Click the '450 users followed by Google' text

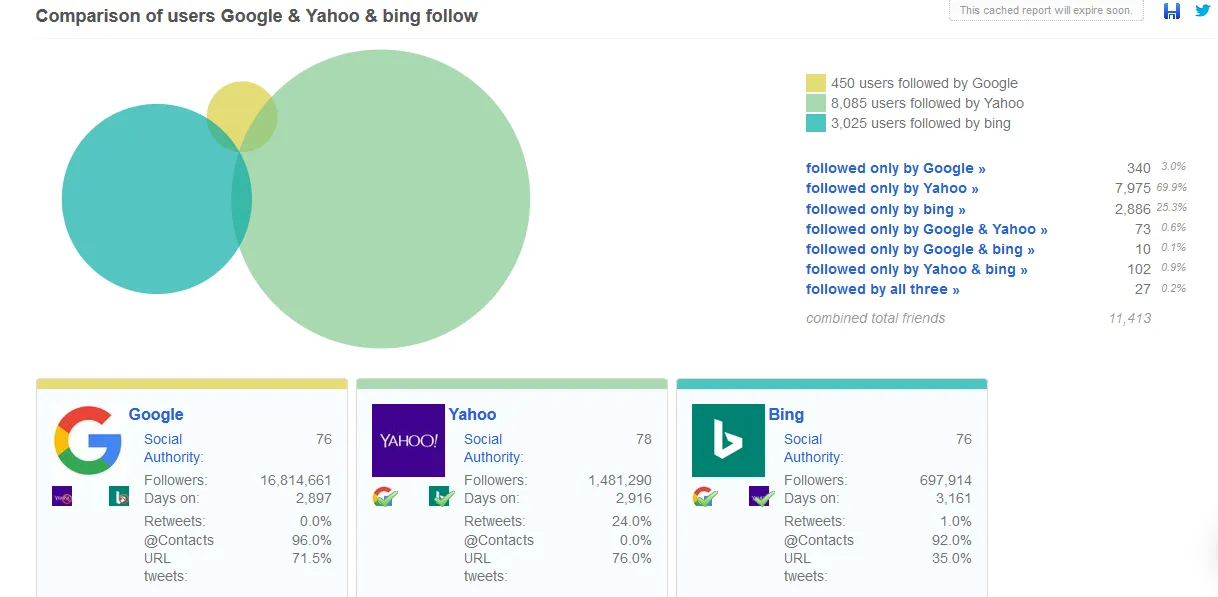[x=924, y=83]
